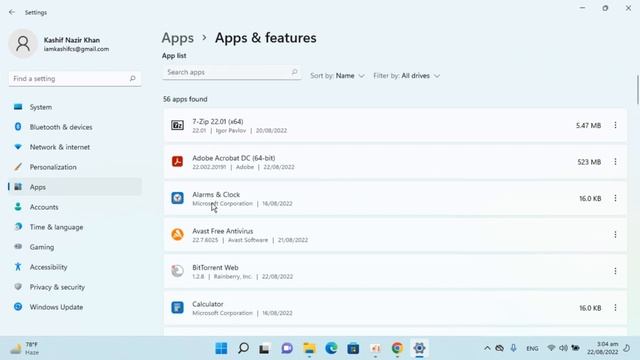This screenshot has height=360, width=640.
Task: Click the 7-Zip app icon
Action: click(x=177, y=125)
